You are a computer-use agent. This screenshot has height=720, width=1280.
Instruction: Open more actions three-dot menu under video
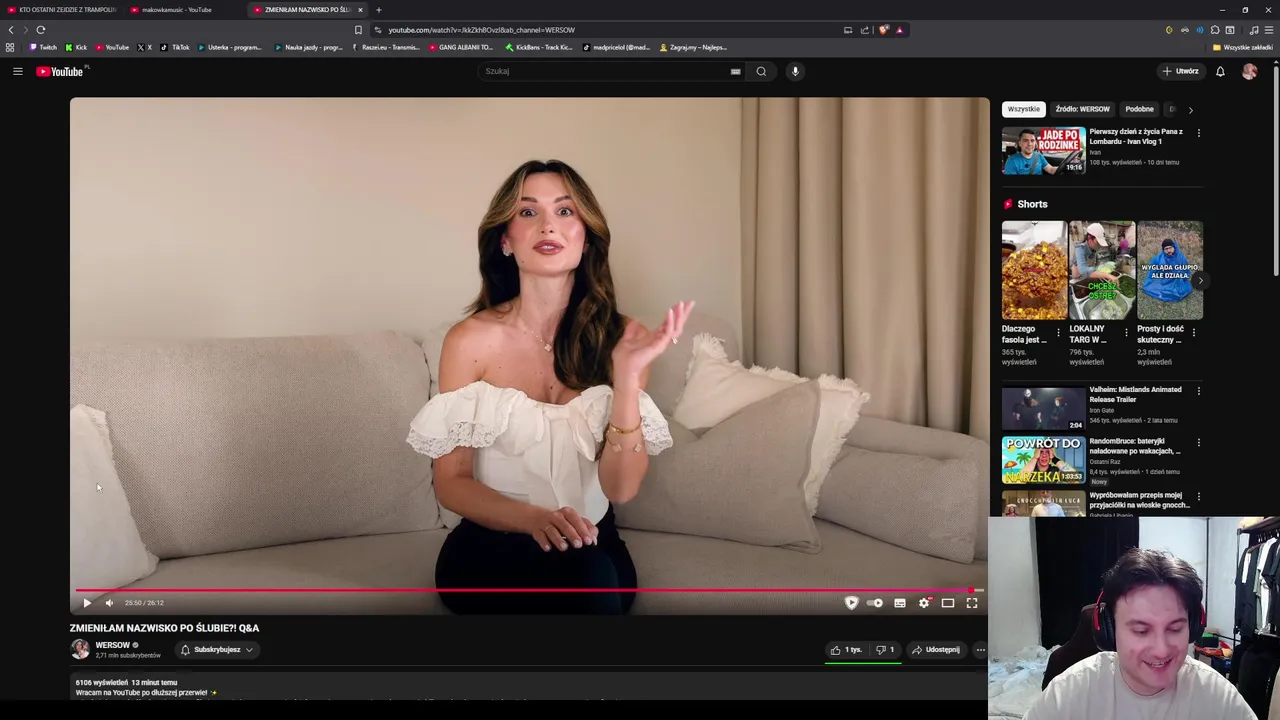tap(980, 650)
